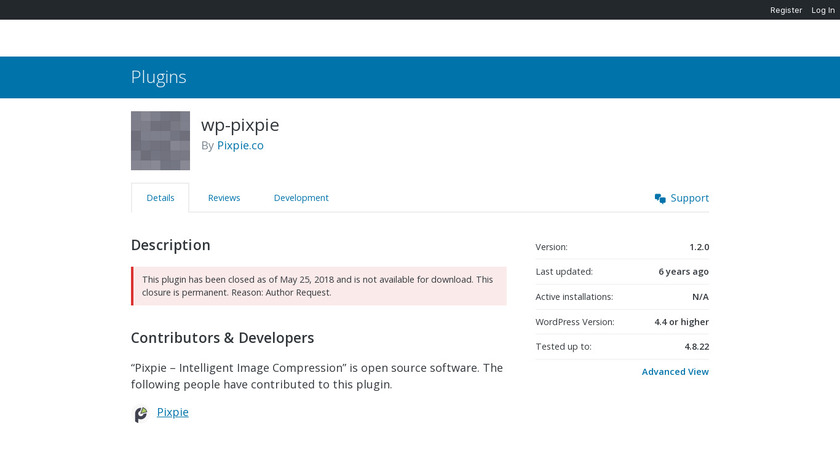
Task: Click the wp-pixpie plugin thumbnail icon
Action: click(160, 140)
